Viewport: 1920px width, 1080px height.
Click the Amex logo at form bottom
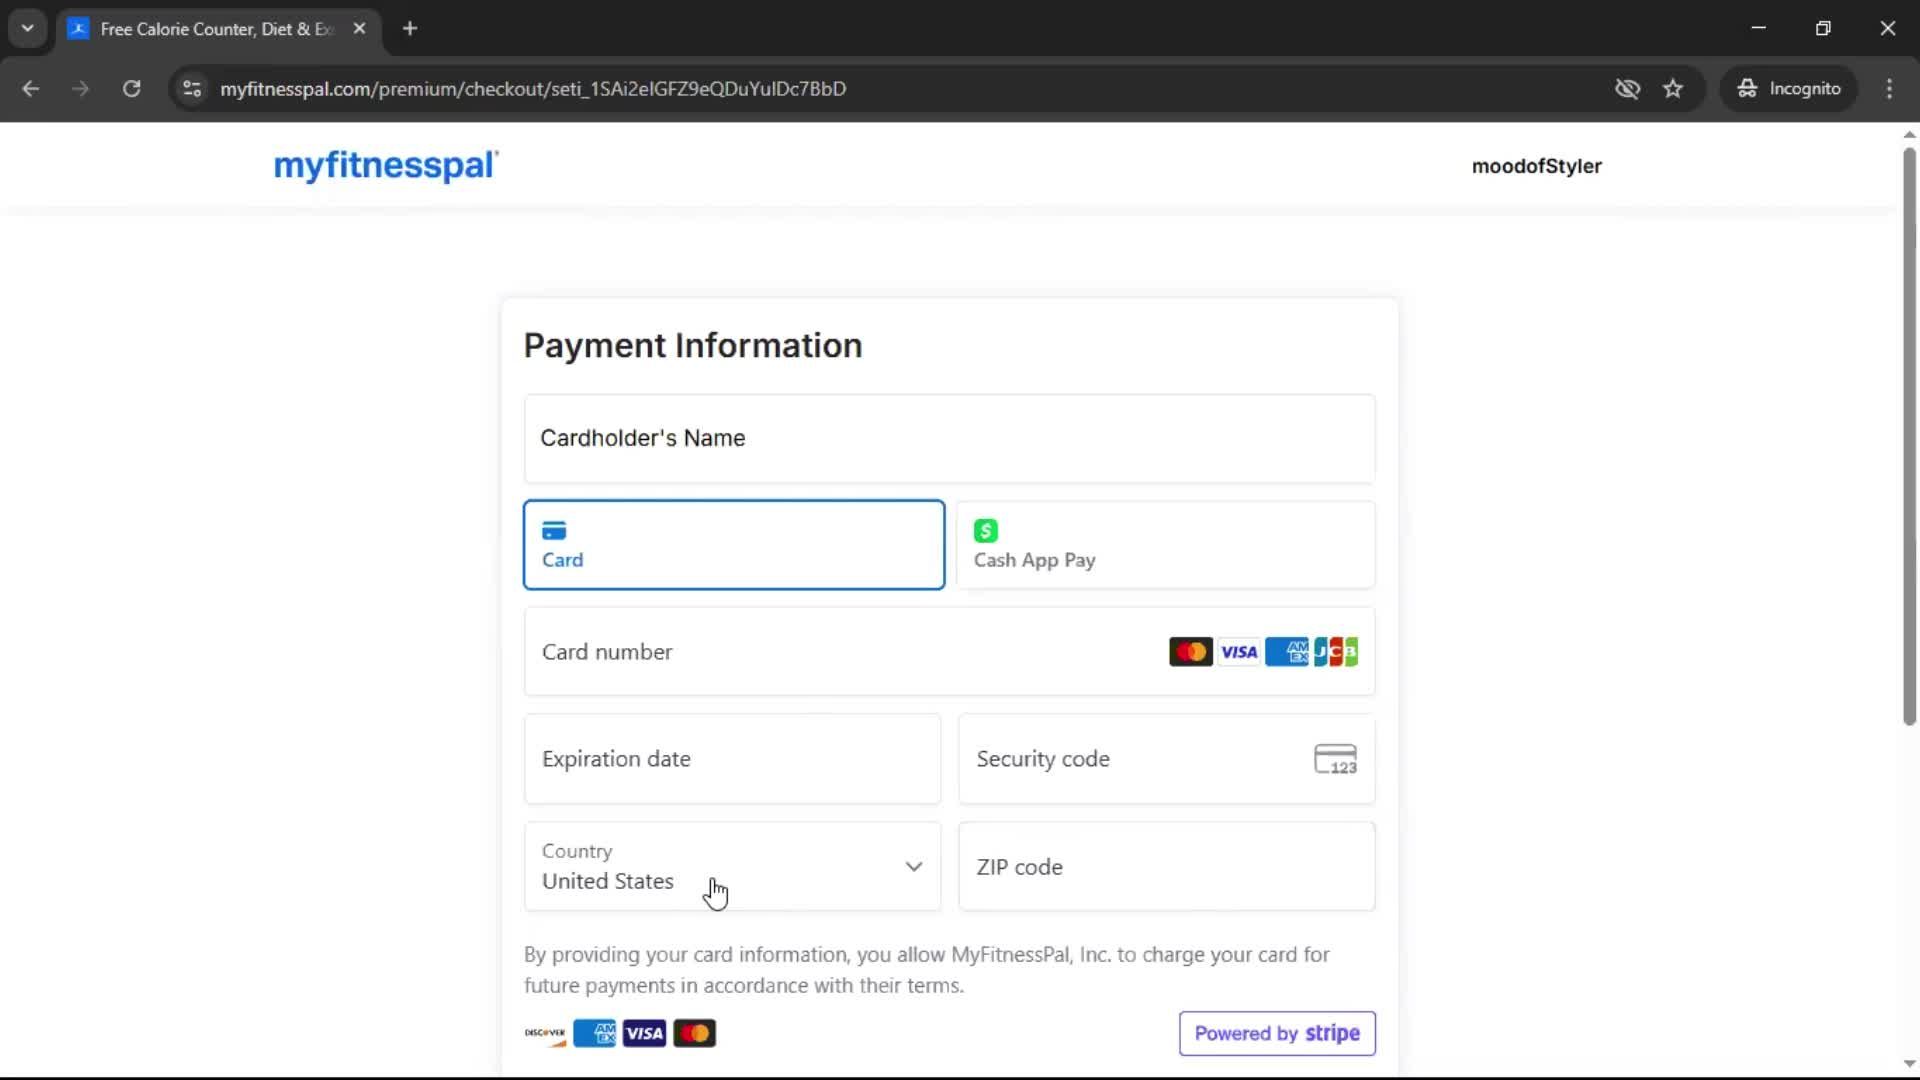(595, 1033)
